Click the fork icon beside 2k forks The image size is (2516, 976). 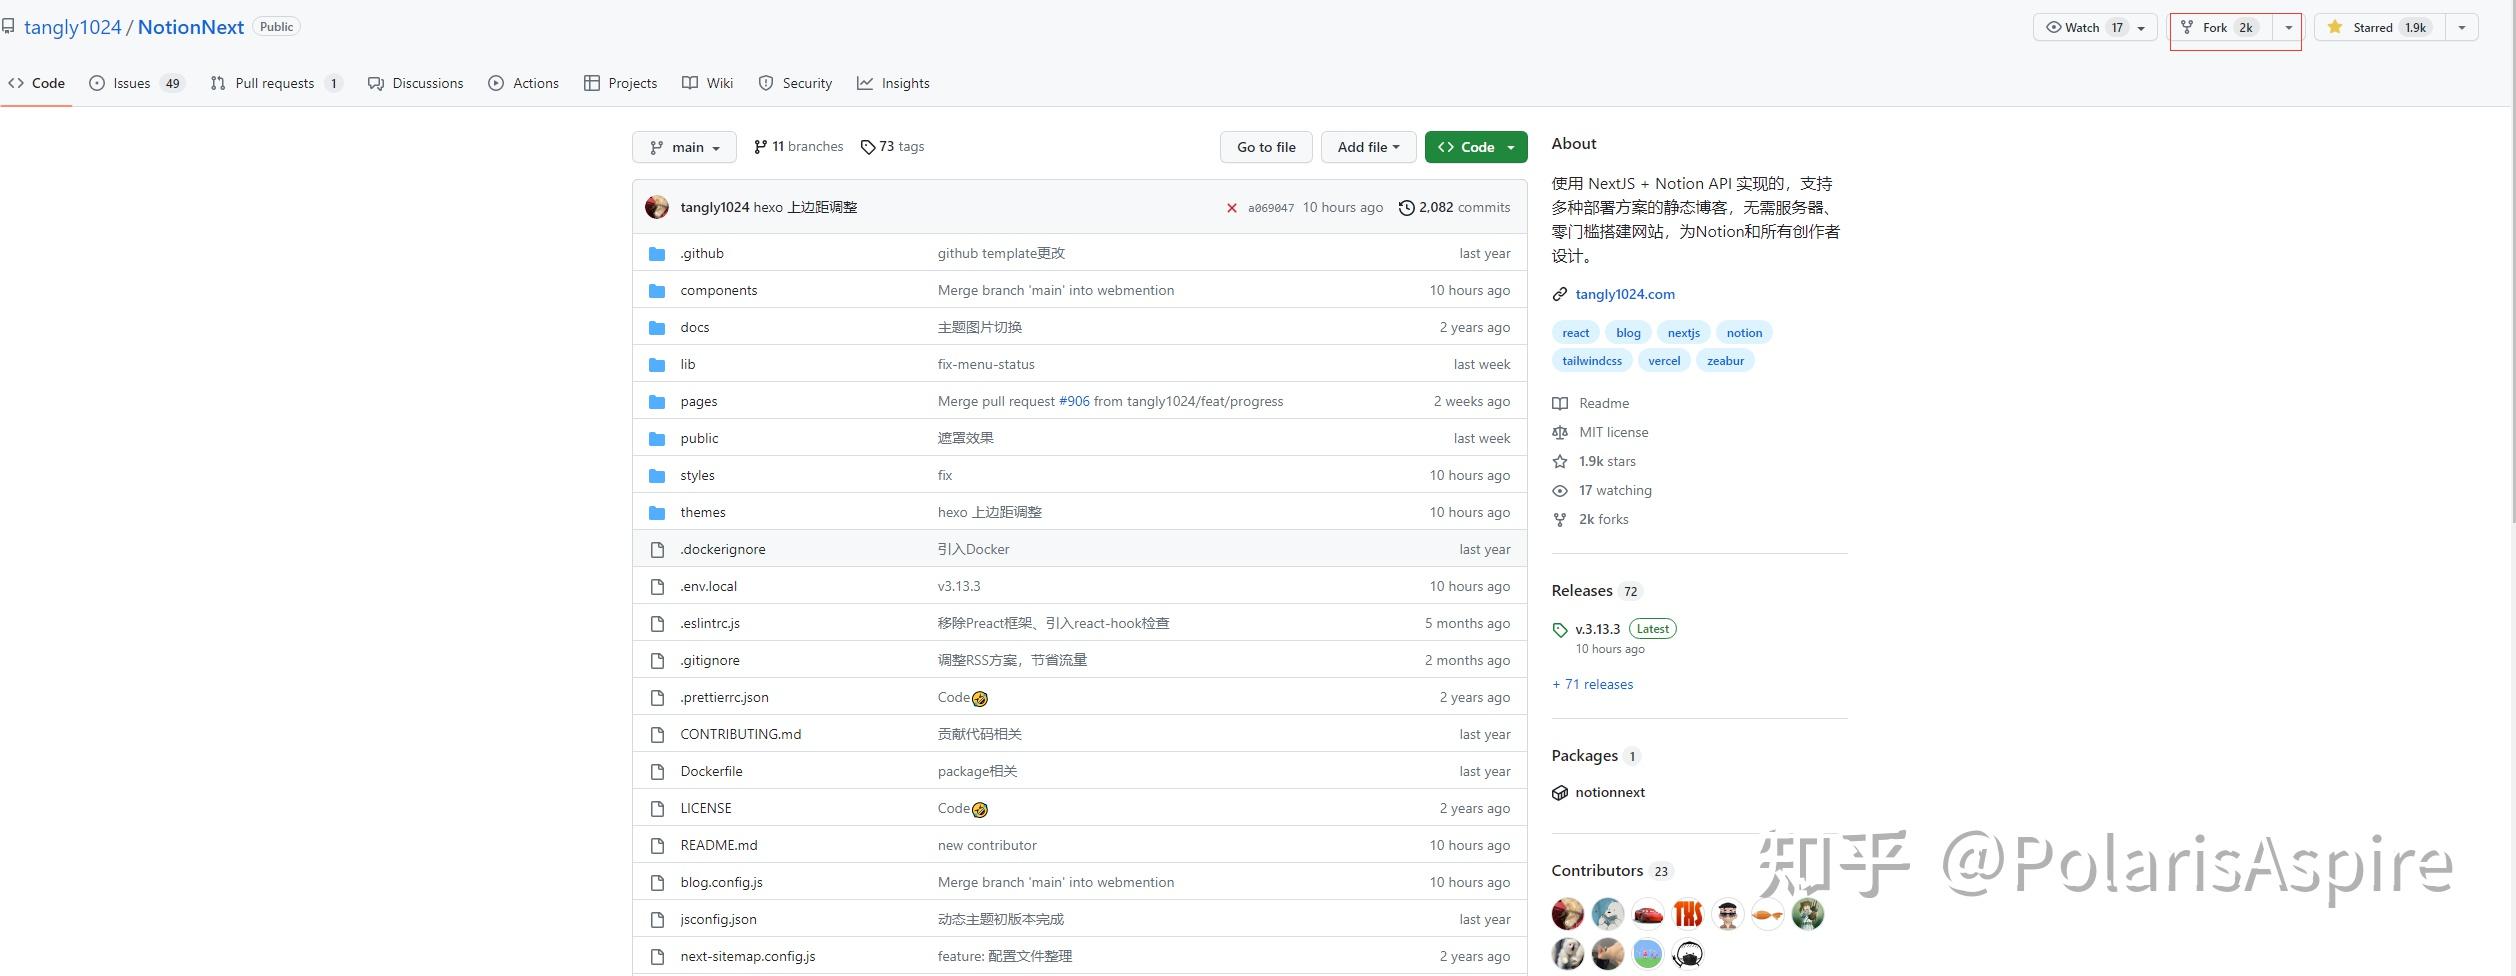coord(1560,519)
